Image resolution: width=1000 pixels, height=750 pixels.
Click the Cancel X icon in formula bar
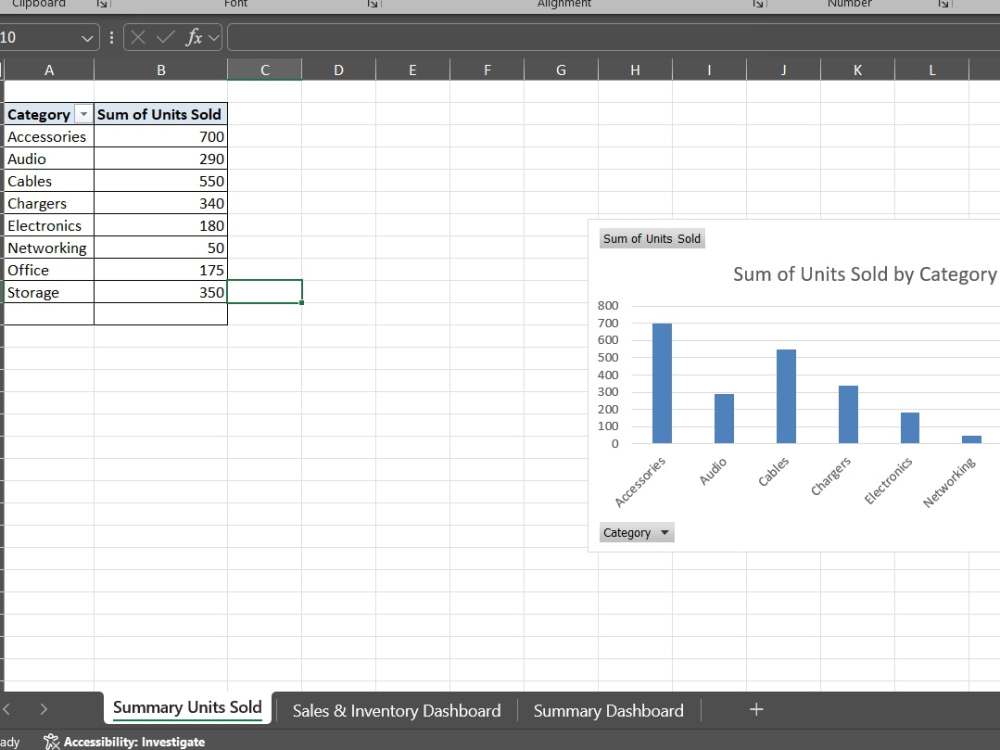(138, 38)
